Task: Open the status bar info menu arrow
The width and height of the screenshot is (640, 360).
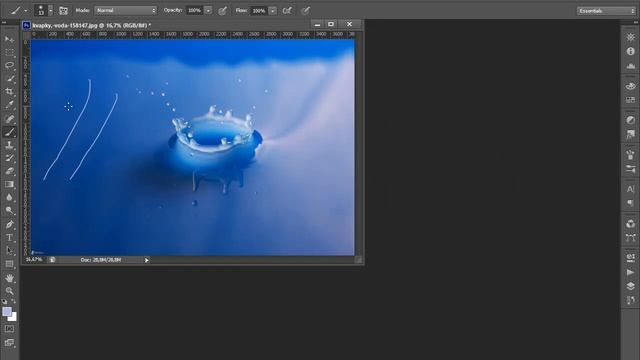Action: (147, 260)
